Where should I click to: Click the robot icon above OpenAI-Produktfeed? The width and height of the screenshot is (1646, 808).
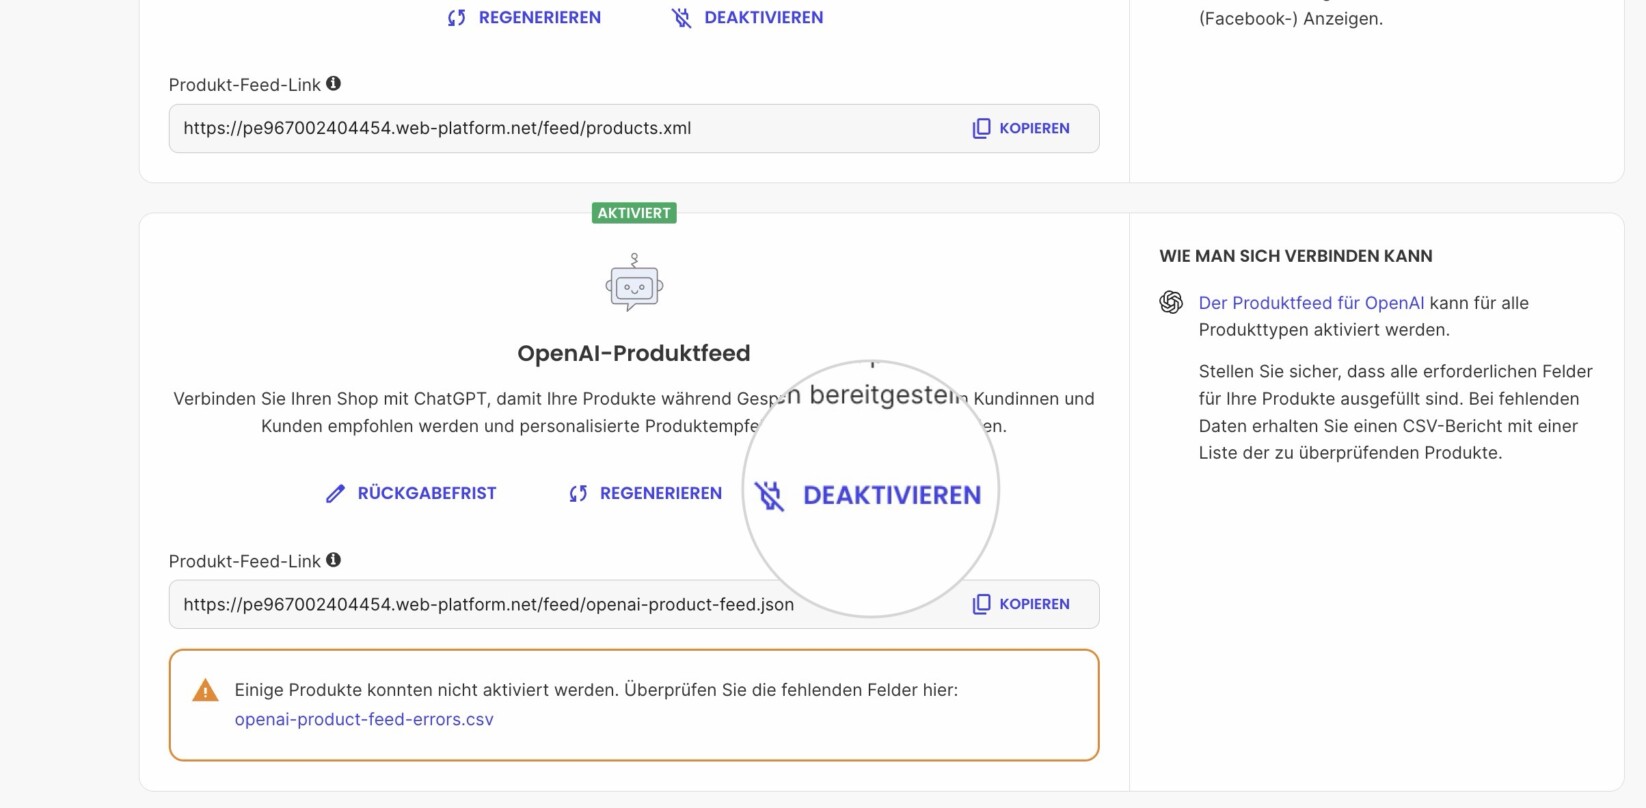[634, 283]
